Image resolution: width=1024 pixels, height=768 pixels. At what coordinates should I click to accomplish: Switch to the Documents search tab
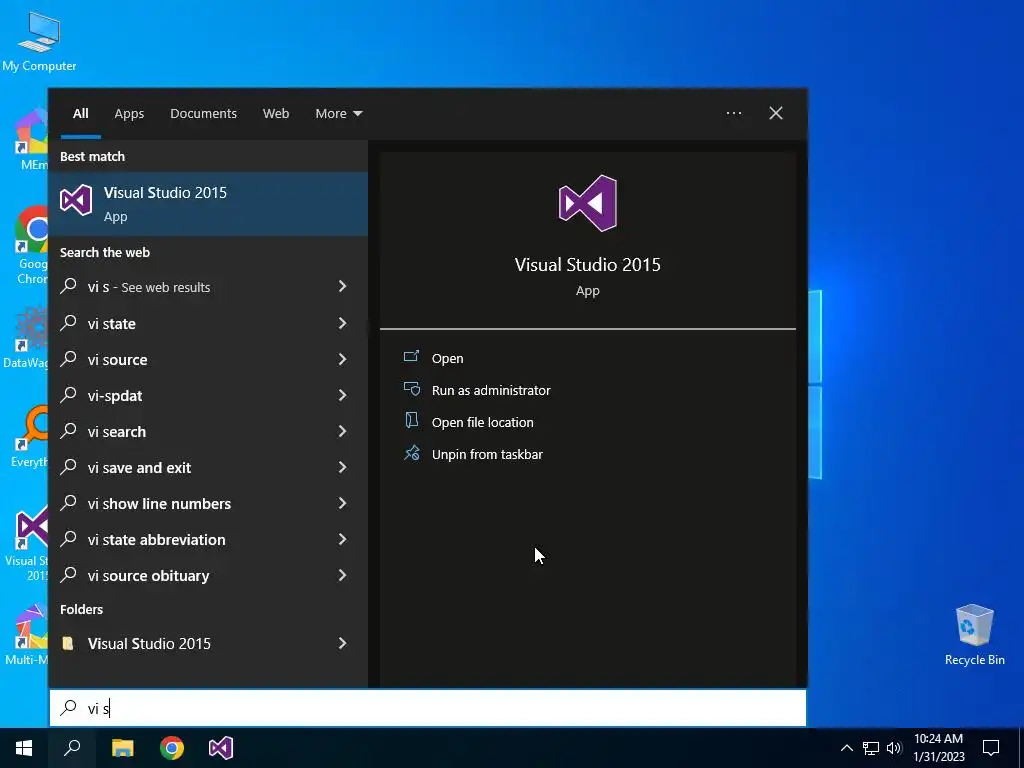point(203,113)
